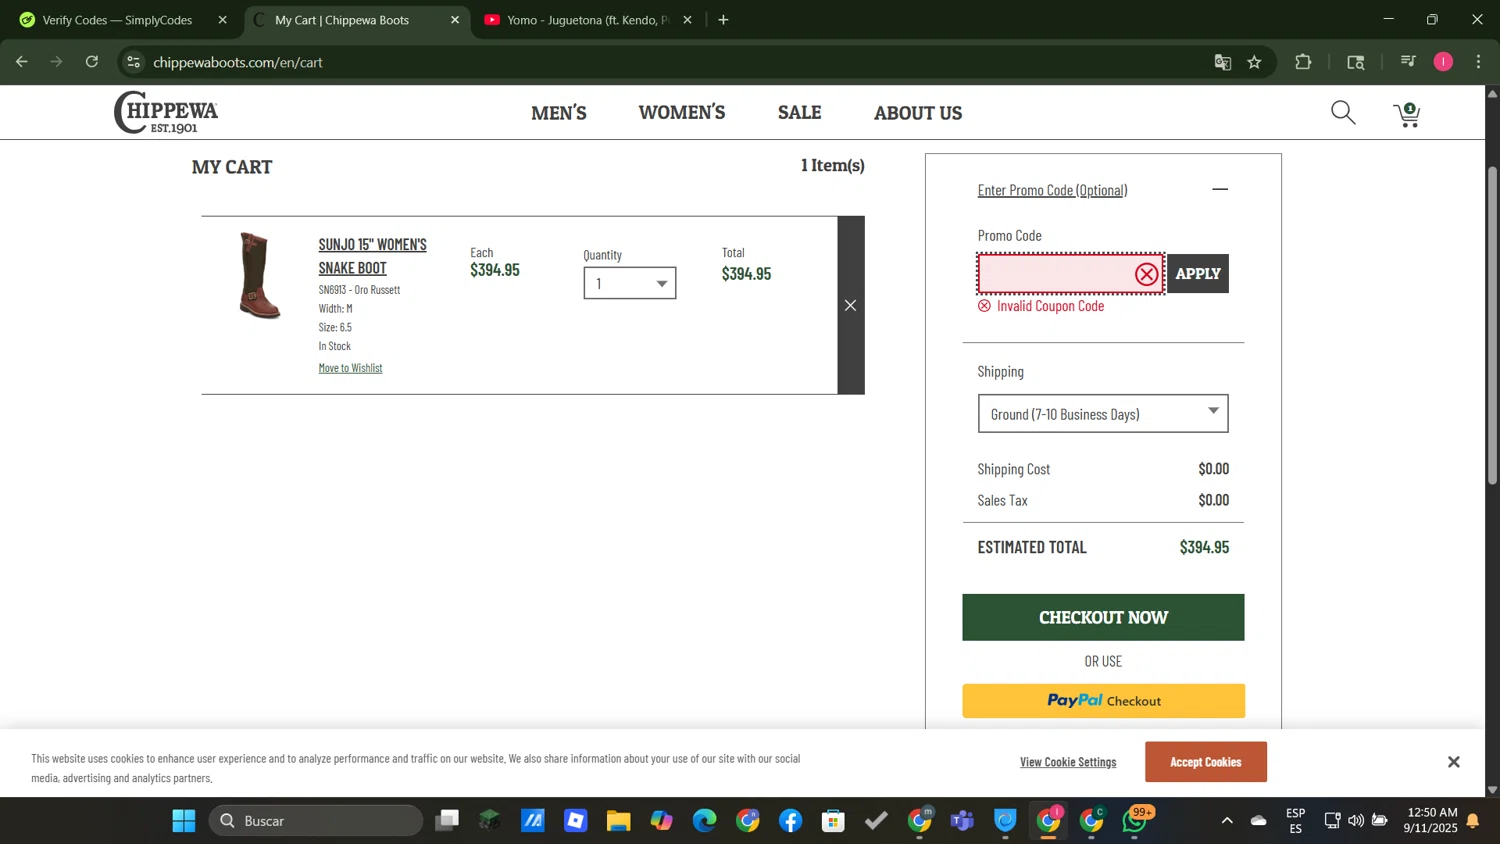The height and width of the screenshot is (844, 1500).
Task: Open the media control icon in toolbar
Action: (x=1408, y=62)
